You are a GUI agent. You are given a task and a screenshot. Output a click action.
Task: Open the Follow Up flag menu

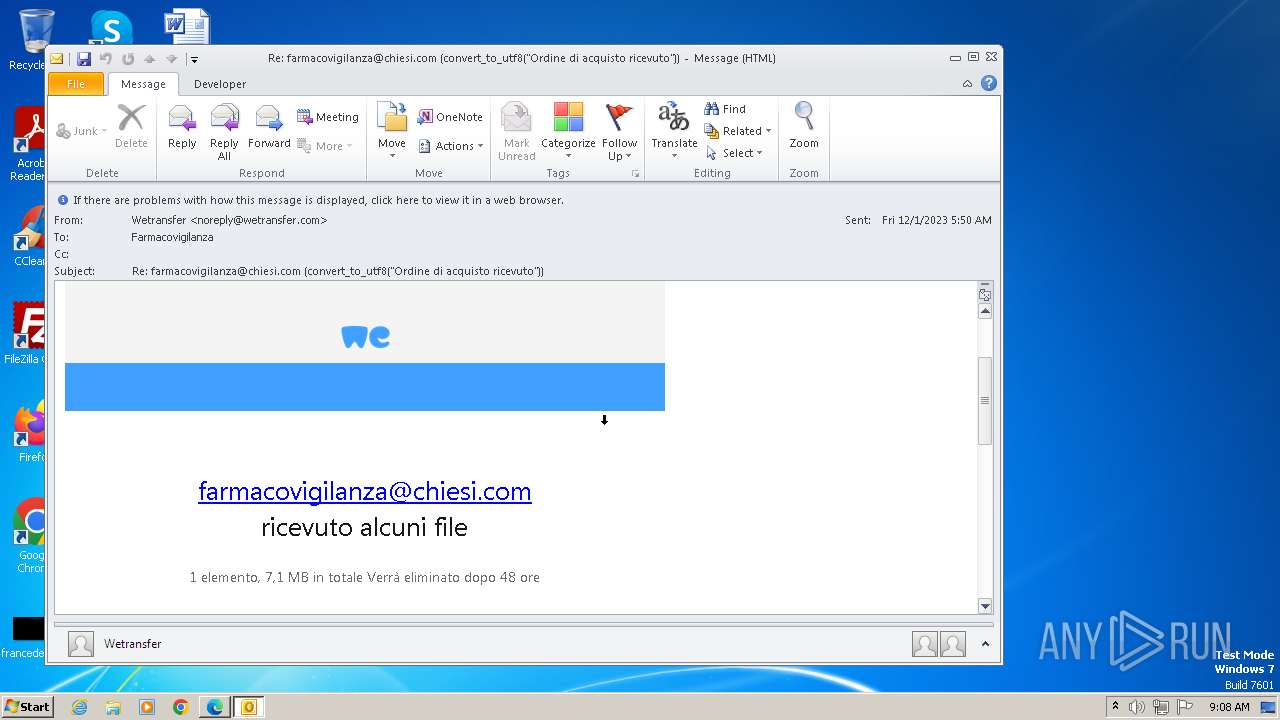620,131
